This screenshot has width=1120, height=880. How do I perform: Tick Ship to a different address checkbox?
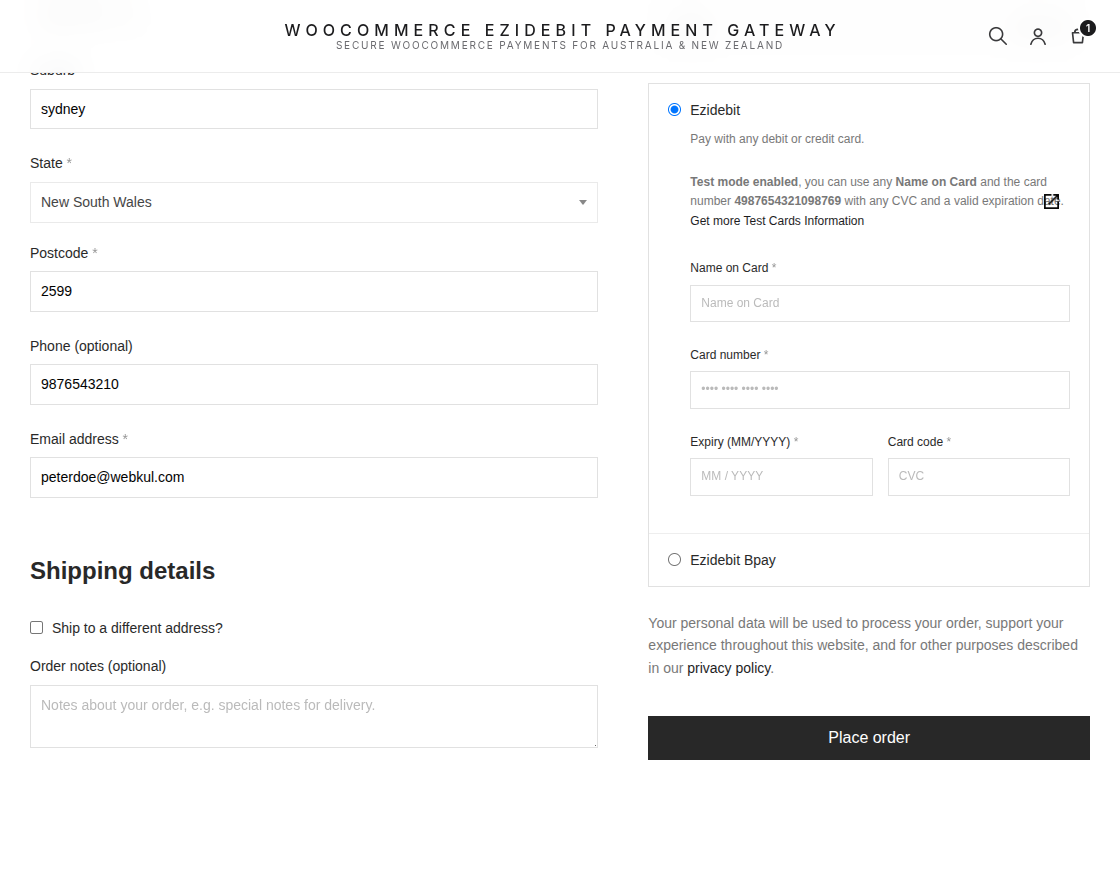click(x=36, y=627)
